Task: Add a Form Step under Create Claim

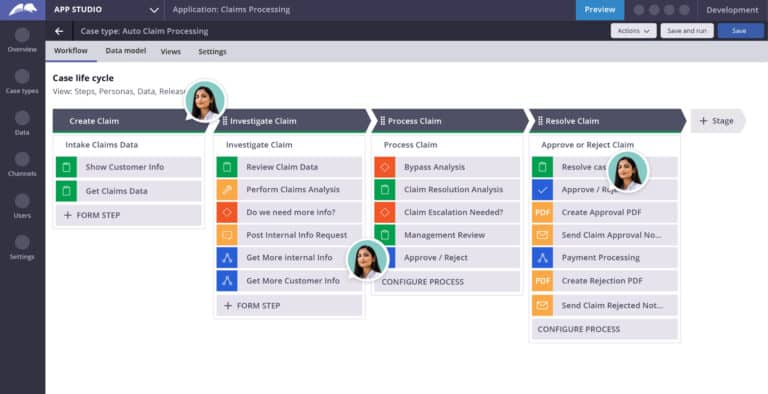Action: point(128,215)
